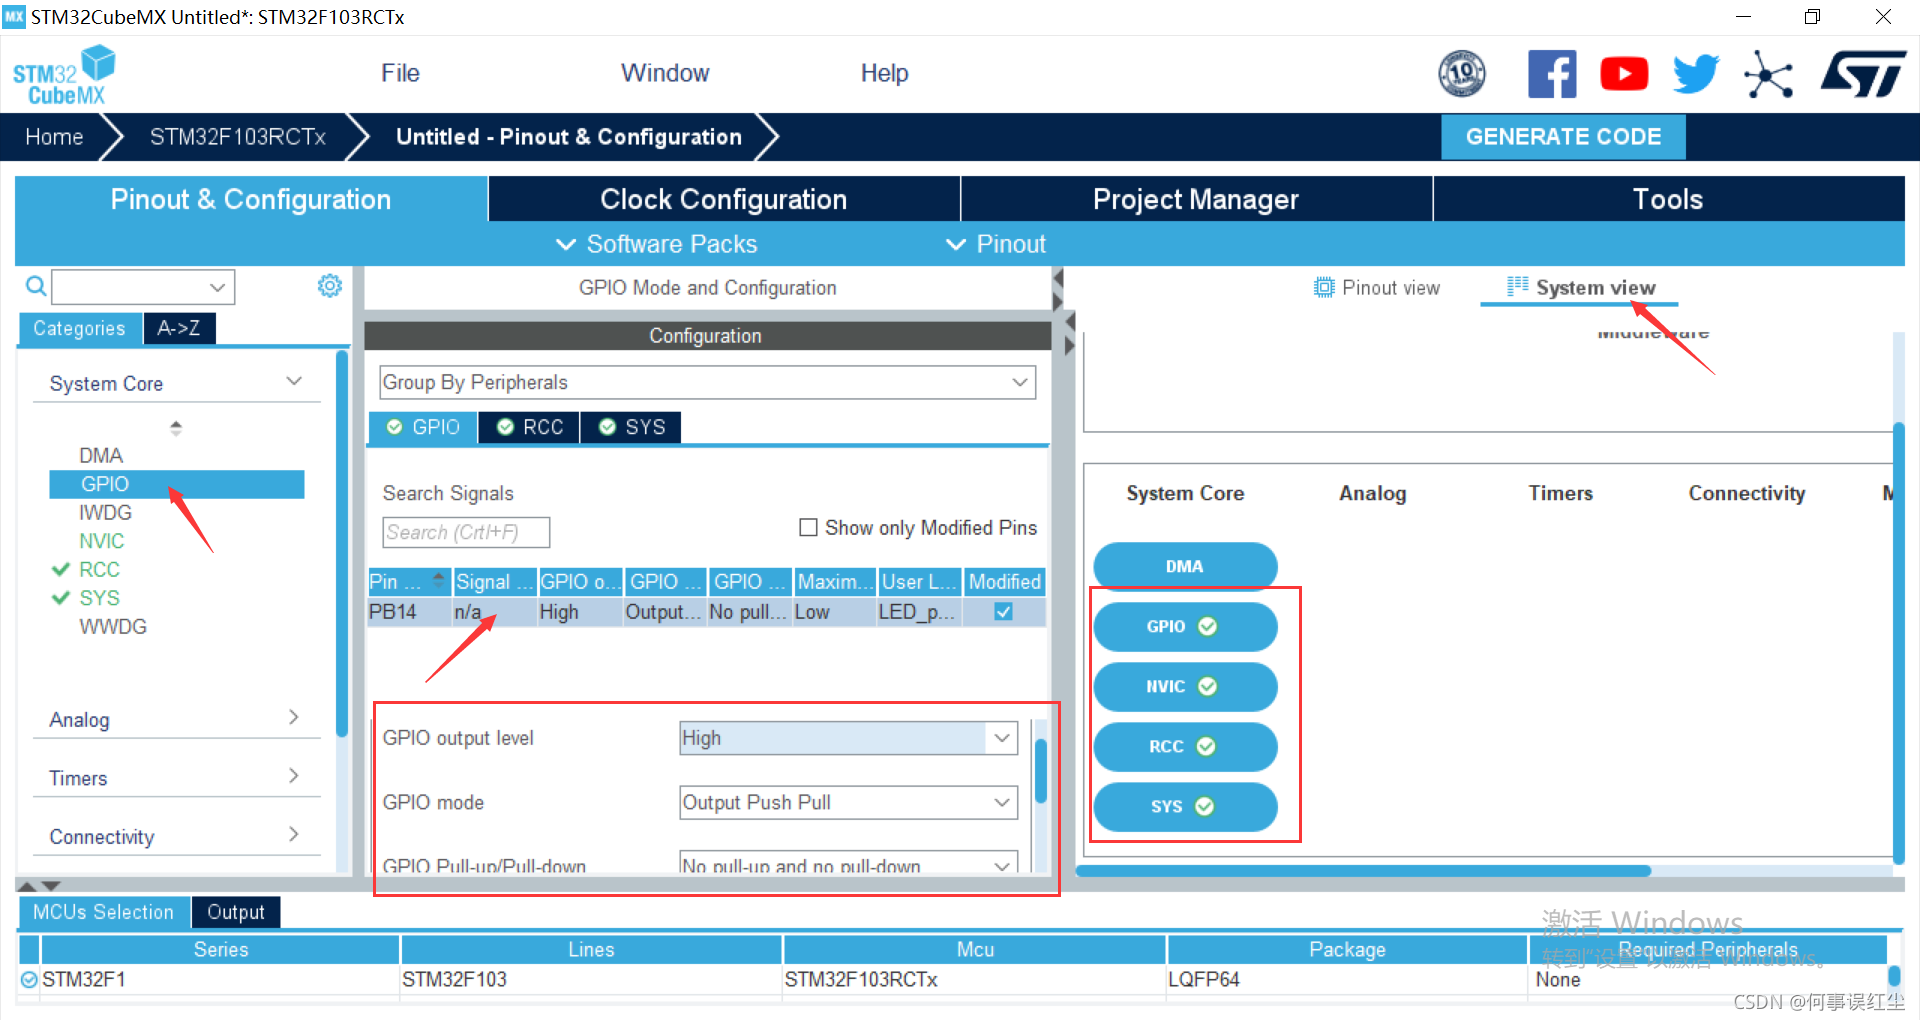Expand the Software Packs dropdown
1920x1020 pixels.
click(x=657, y=244)
